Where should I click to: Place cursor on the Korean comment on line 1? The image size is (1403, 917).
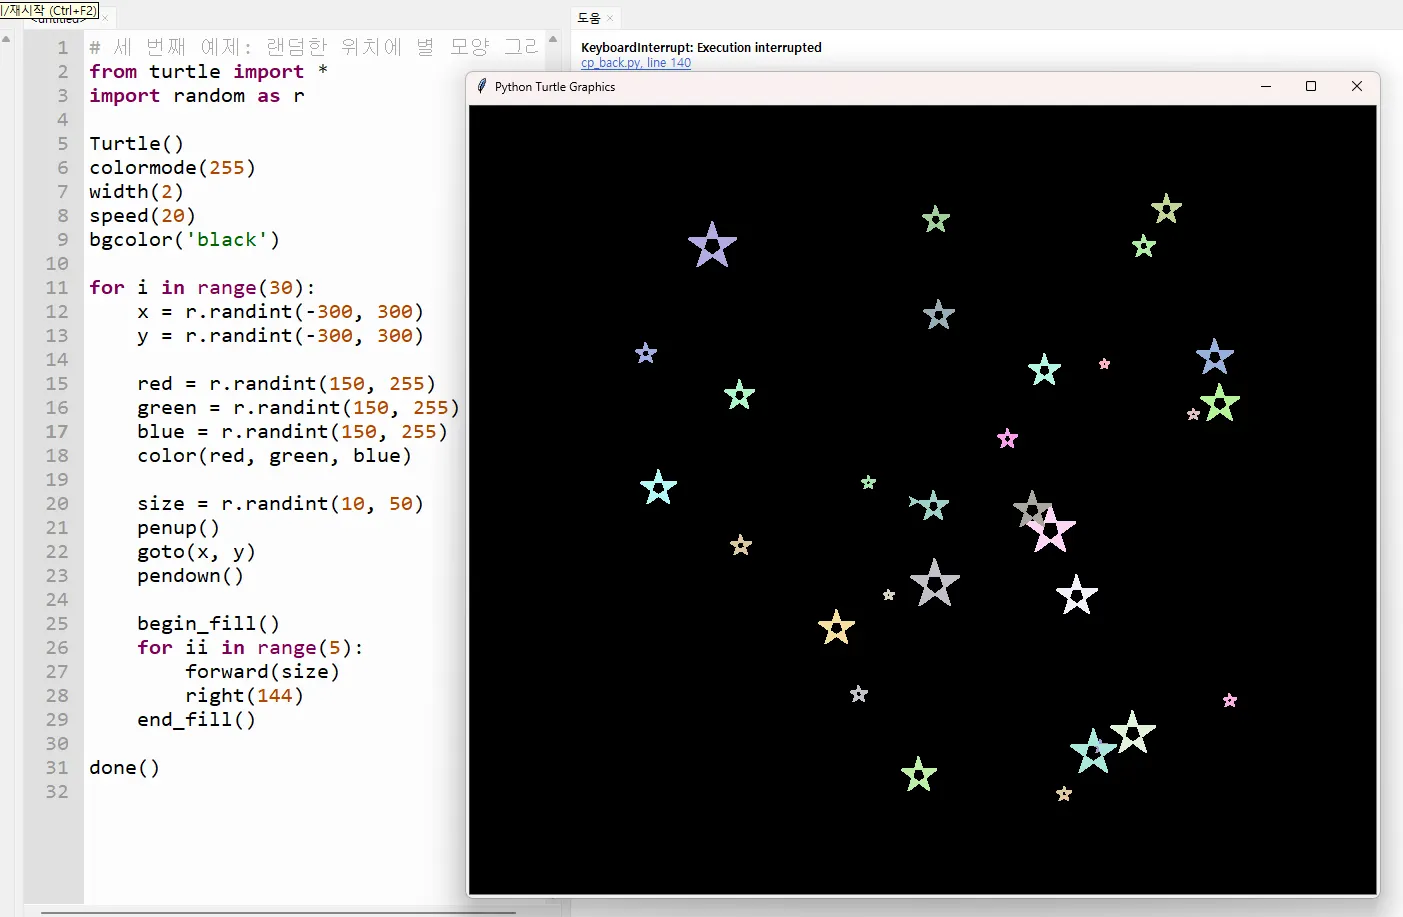pos(314,47)
